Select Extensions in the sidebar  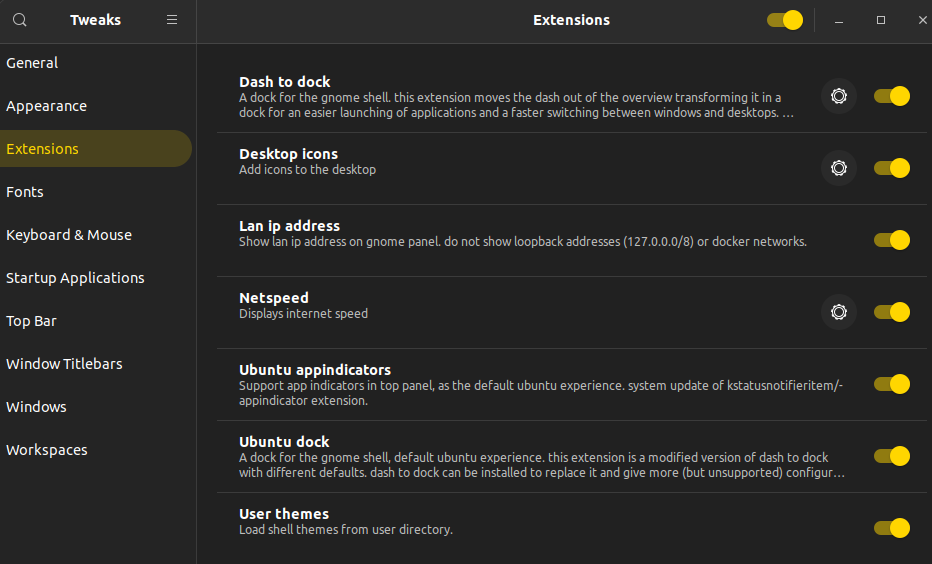(96, 149)
